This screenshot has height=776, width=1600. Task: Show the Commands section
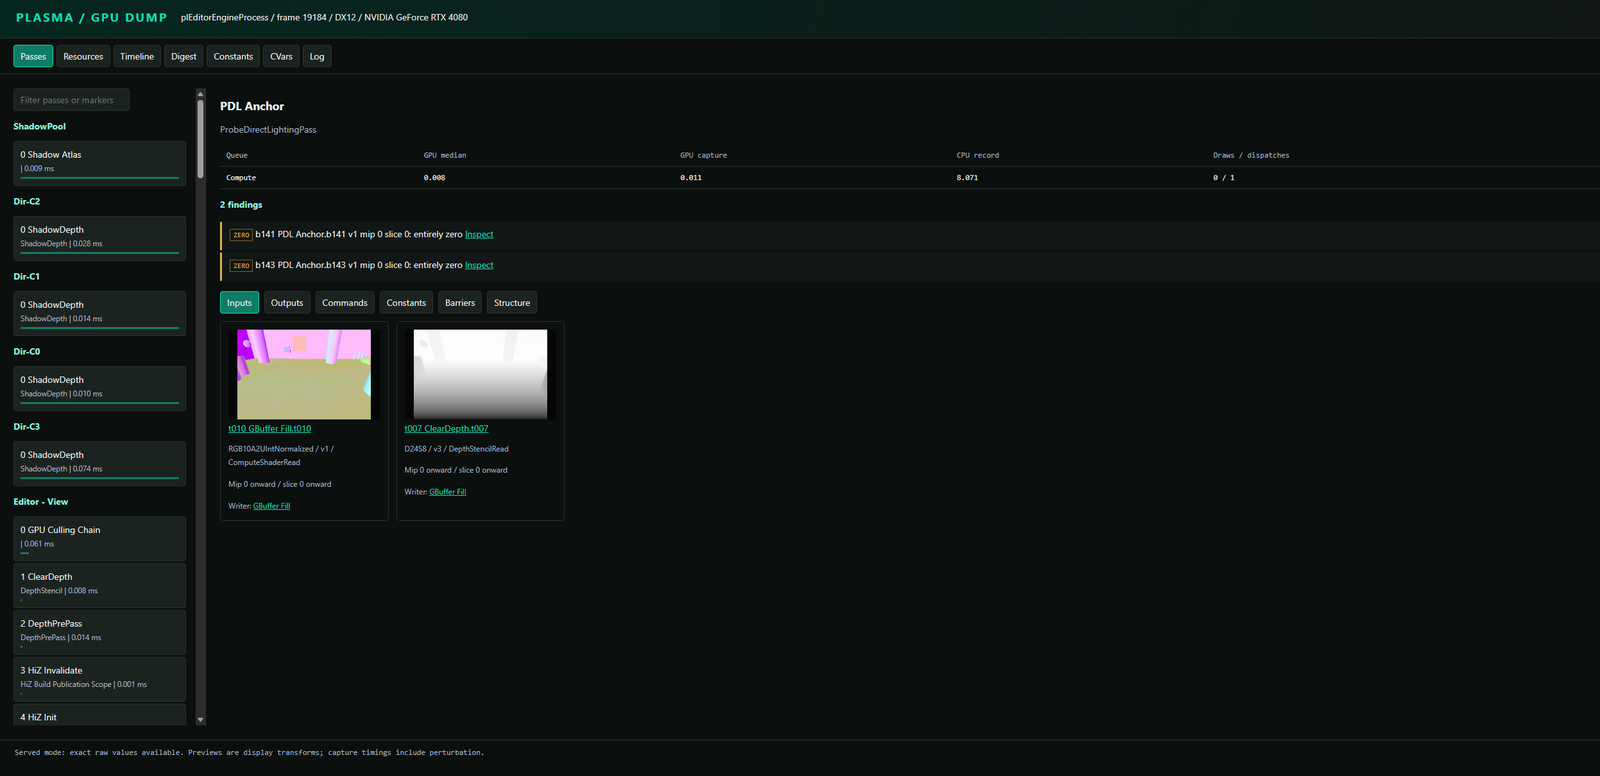coord(345,303)
